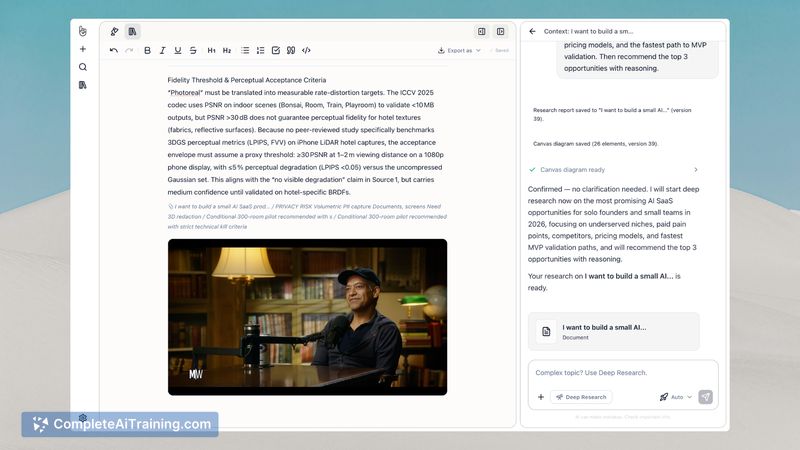Screen dimensions: 800x450
Task: Focus the 'Complex topic?' chat input
Action: pyautogui.click(x=623, y=373)
